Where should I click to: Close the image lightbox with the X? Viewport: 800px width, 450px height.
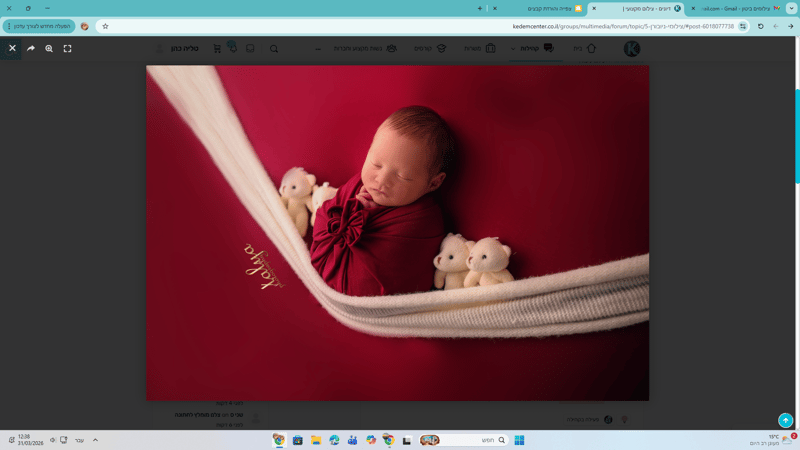point(12,48)
